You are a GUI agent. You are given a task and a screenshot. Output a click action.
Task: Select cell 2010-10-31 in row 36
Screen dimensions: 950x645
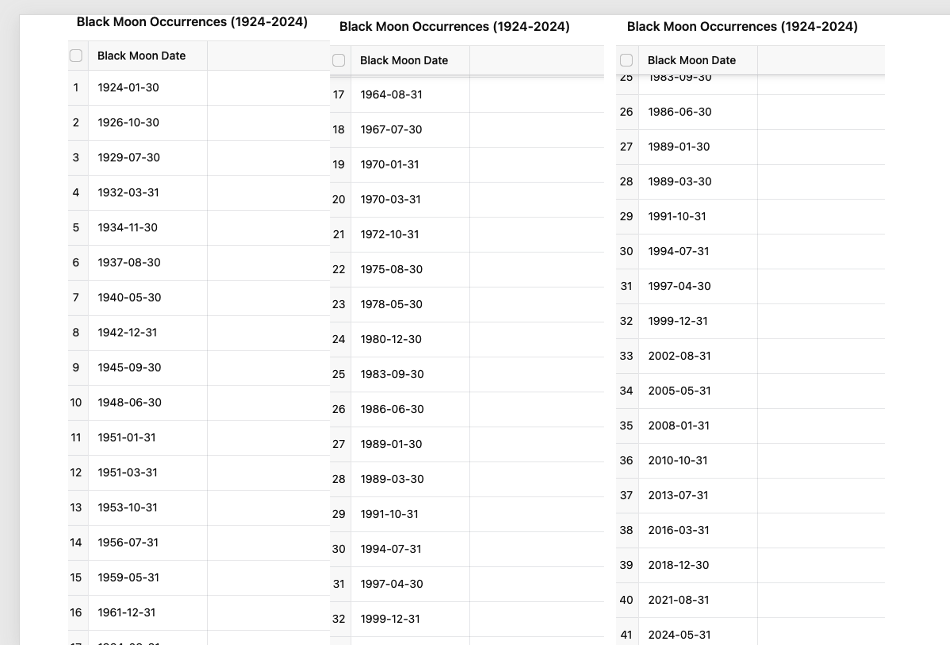click(698, 460)
